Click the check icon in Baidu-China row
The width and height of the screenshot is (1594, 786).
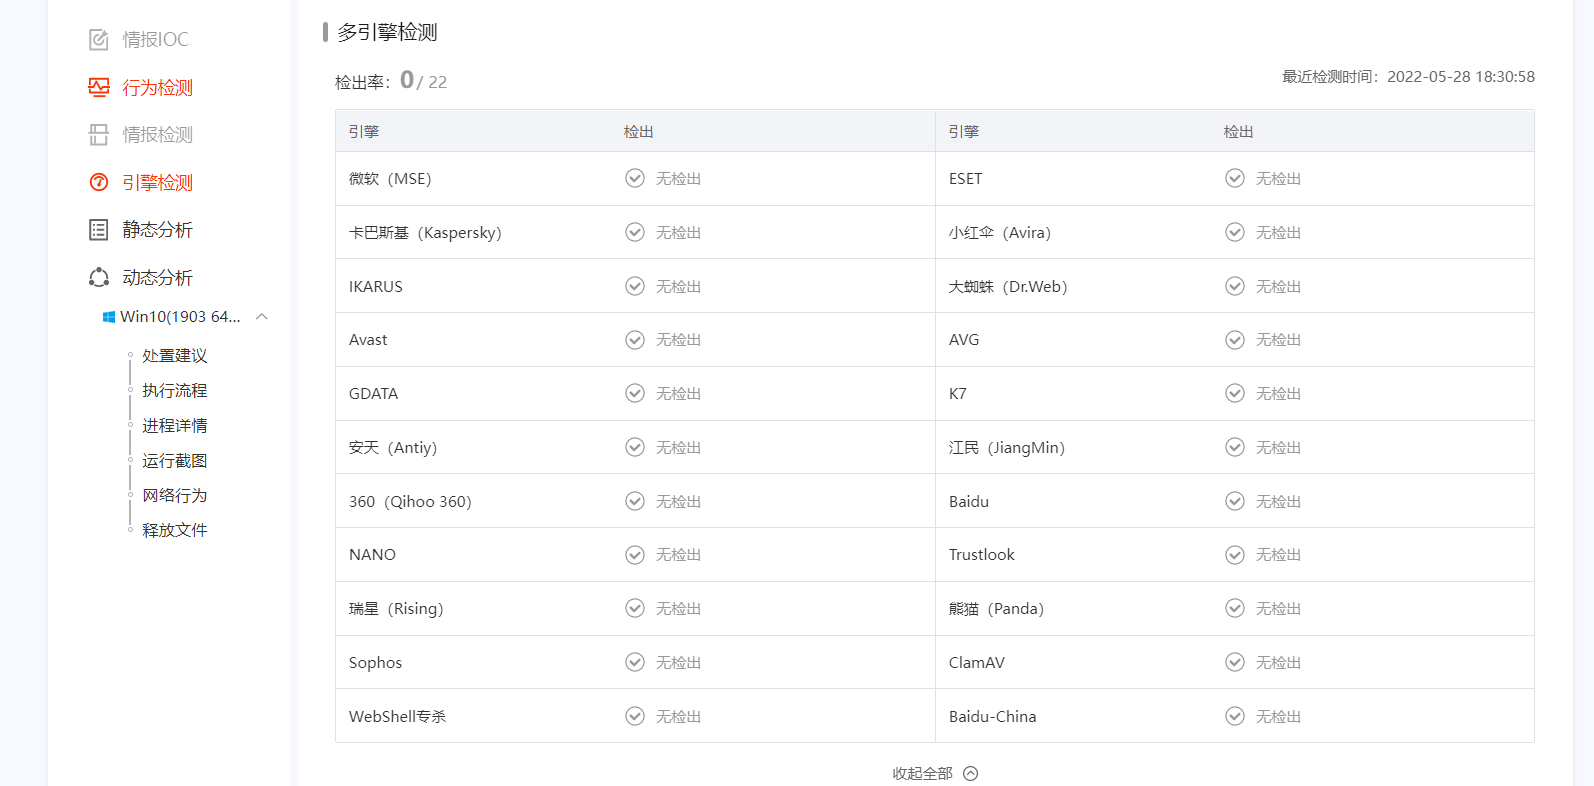(1235, 716)
